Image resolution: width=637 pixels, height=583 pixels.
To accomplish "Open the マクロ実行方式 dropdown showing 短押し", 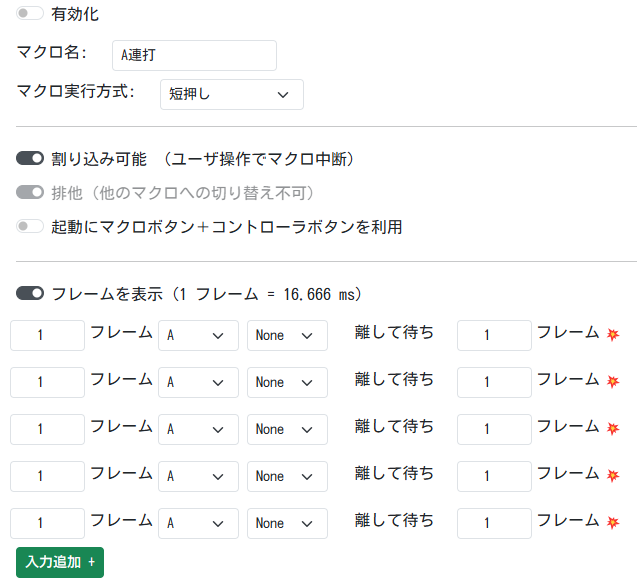I will tap(231, 94).
